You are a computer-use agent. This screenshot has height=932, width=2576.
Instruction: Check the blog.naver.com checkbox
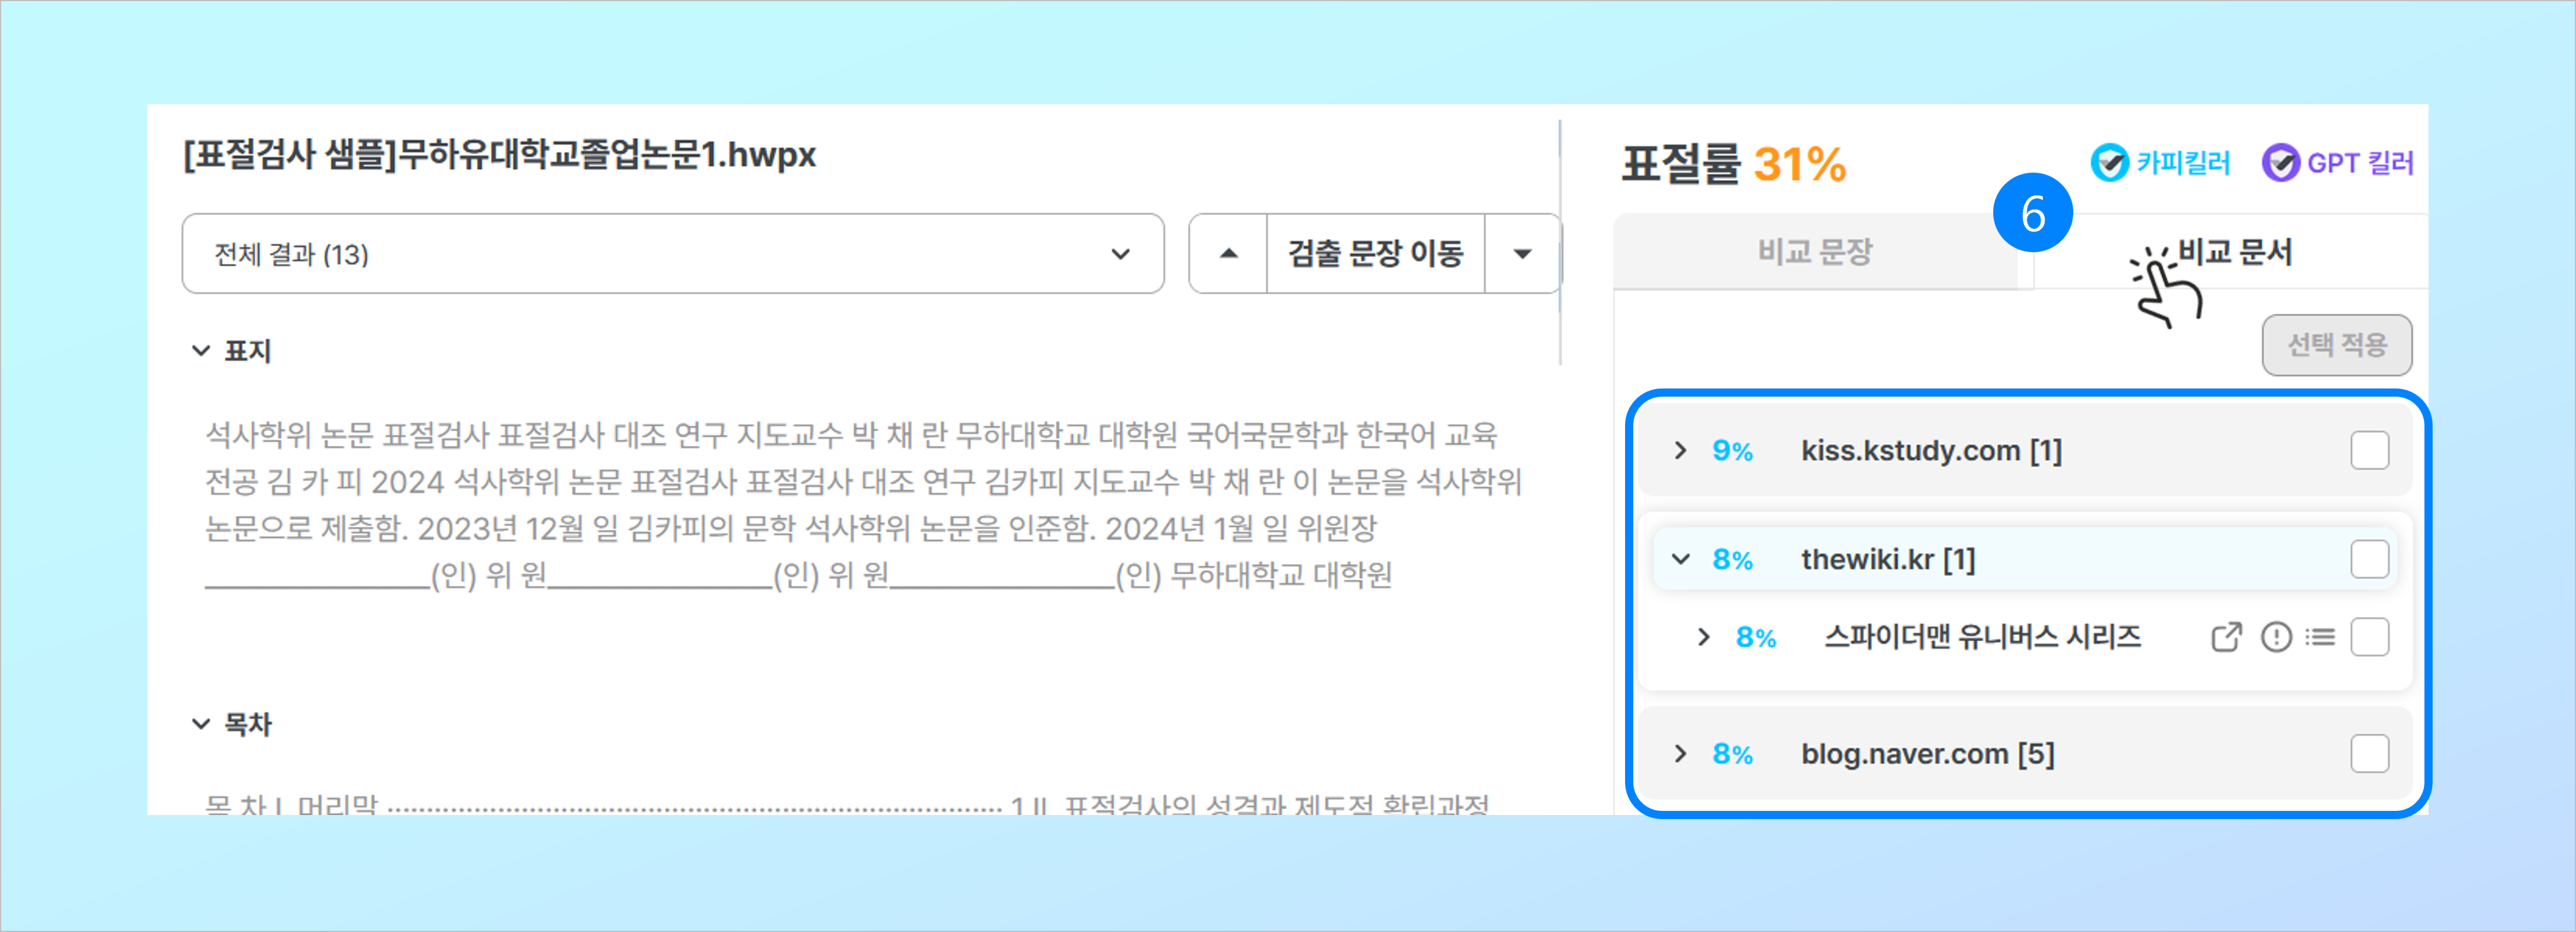(x=2369, y=754)
